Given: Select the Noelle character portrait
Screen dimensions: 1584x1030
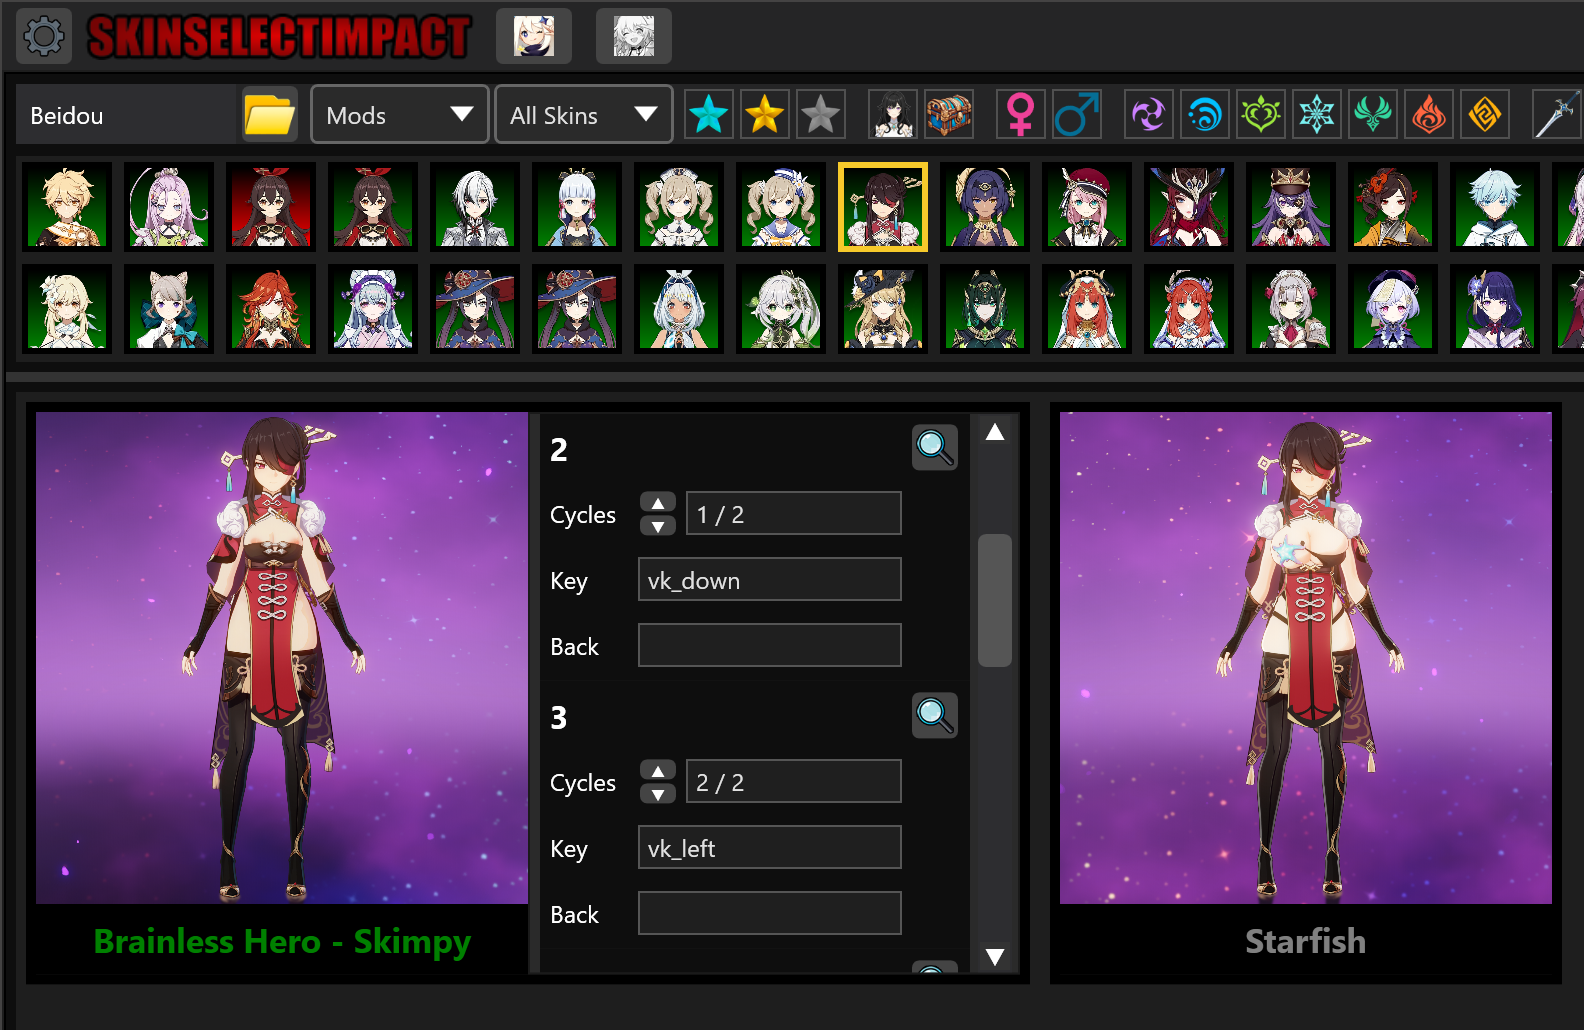Looking at the screenshot, I should 1291,308.
